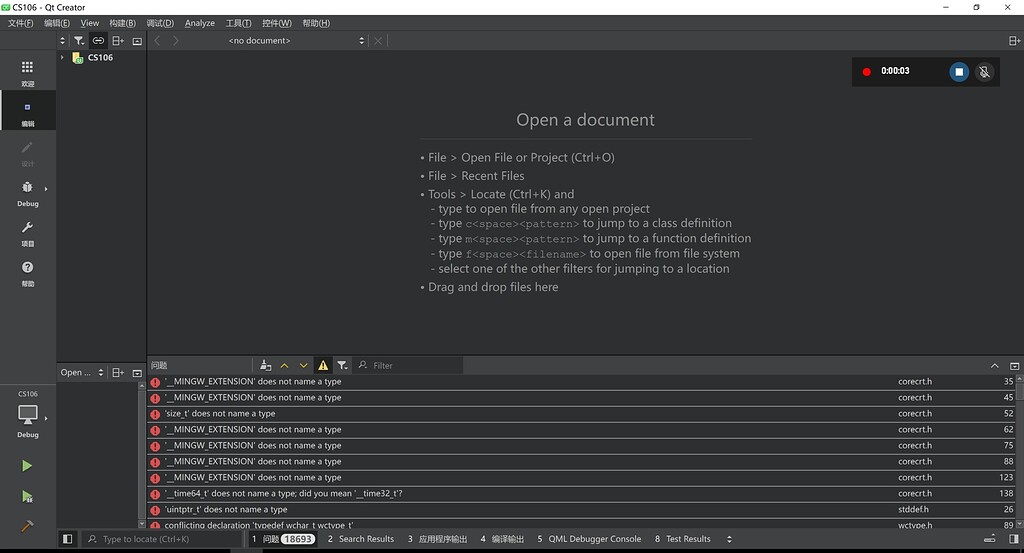Expand Debug mode side arrow
Viewport: 1024px width, 553px height.
pyautogui.click(x=46, y=189)
